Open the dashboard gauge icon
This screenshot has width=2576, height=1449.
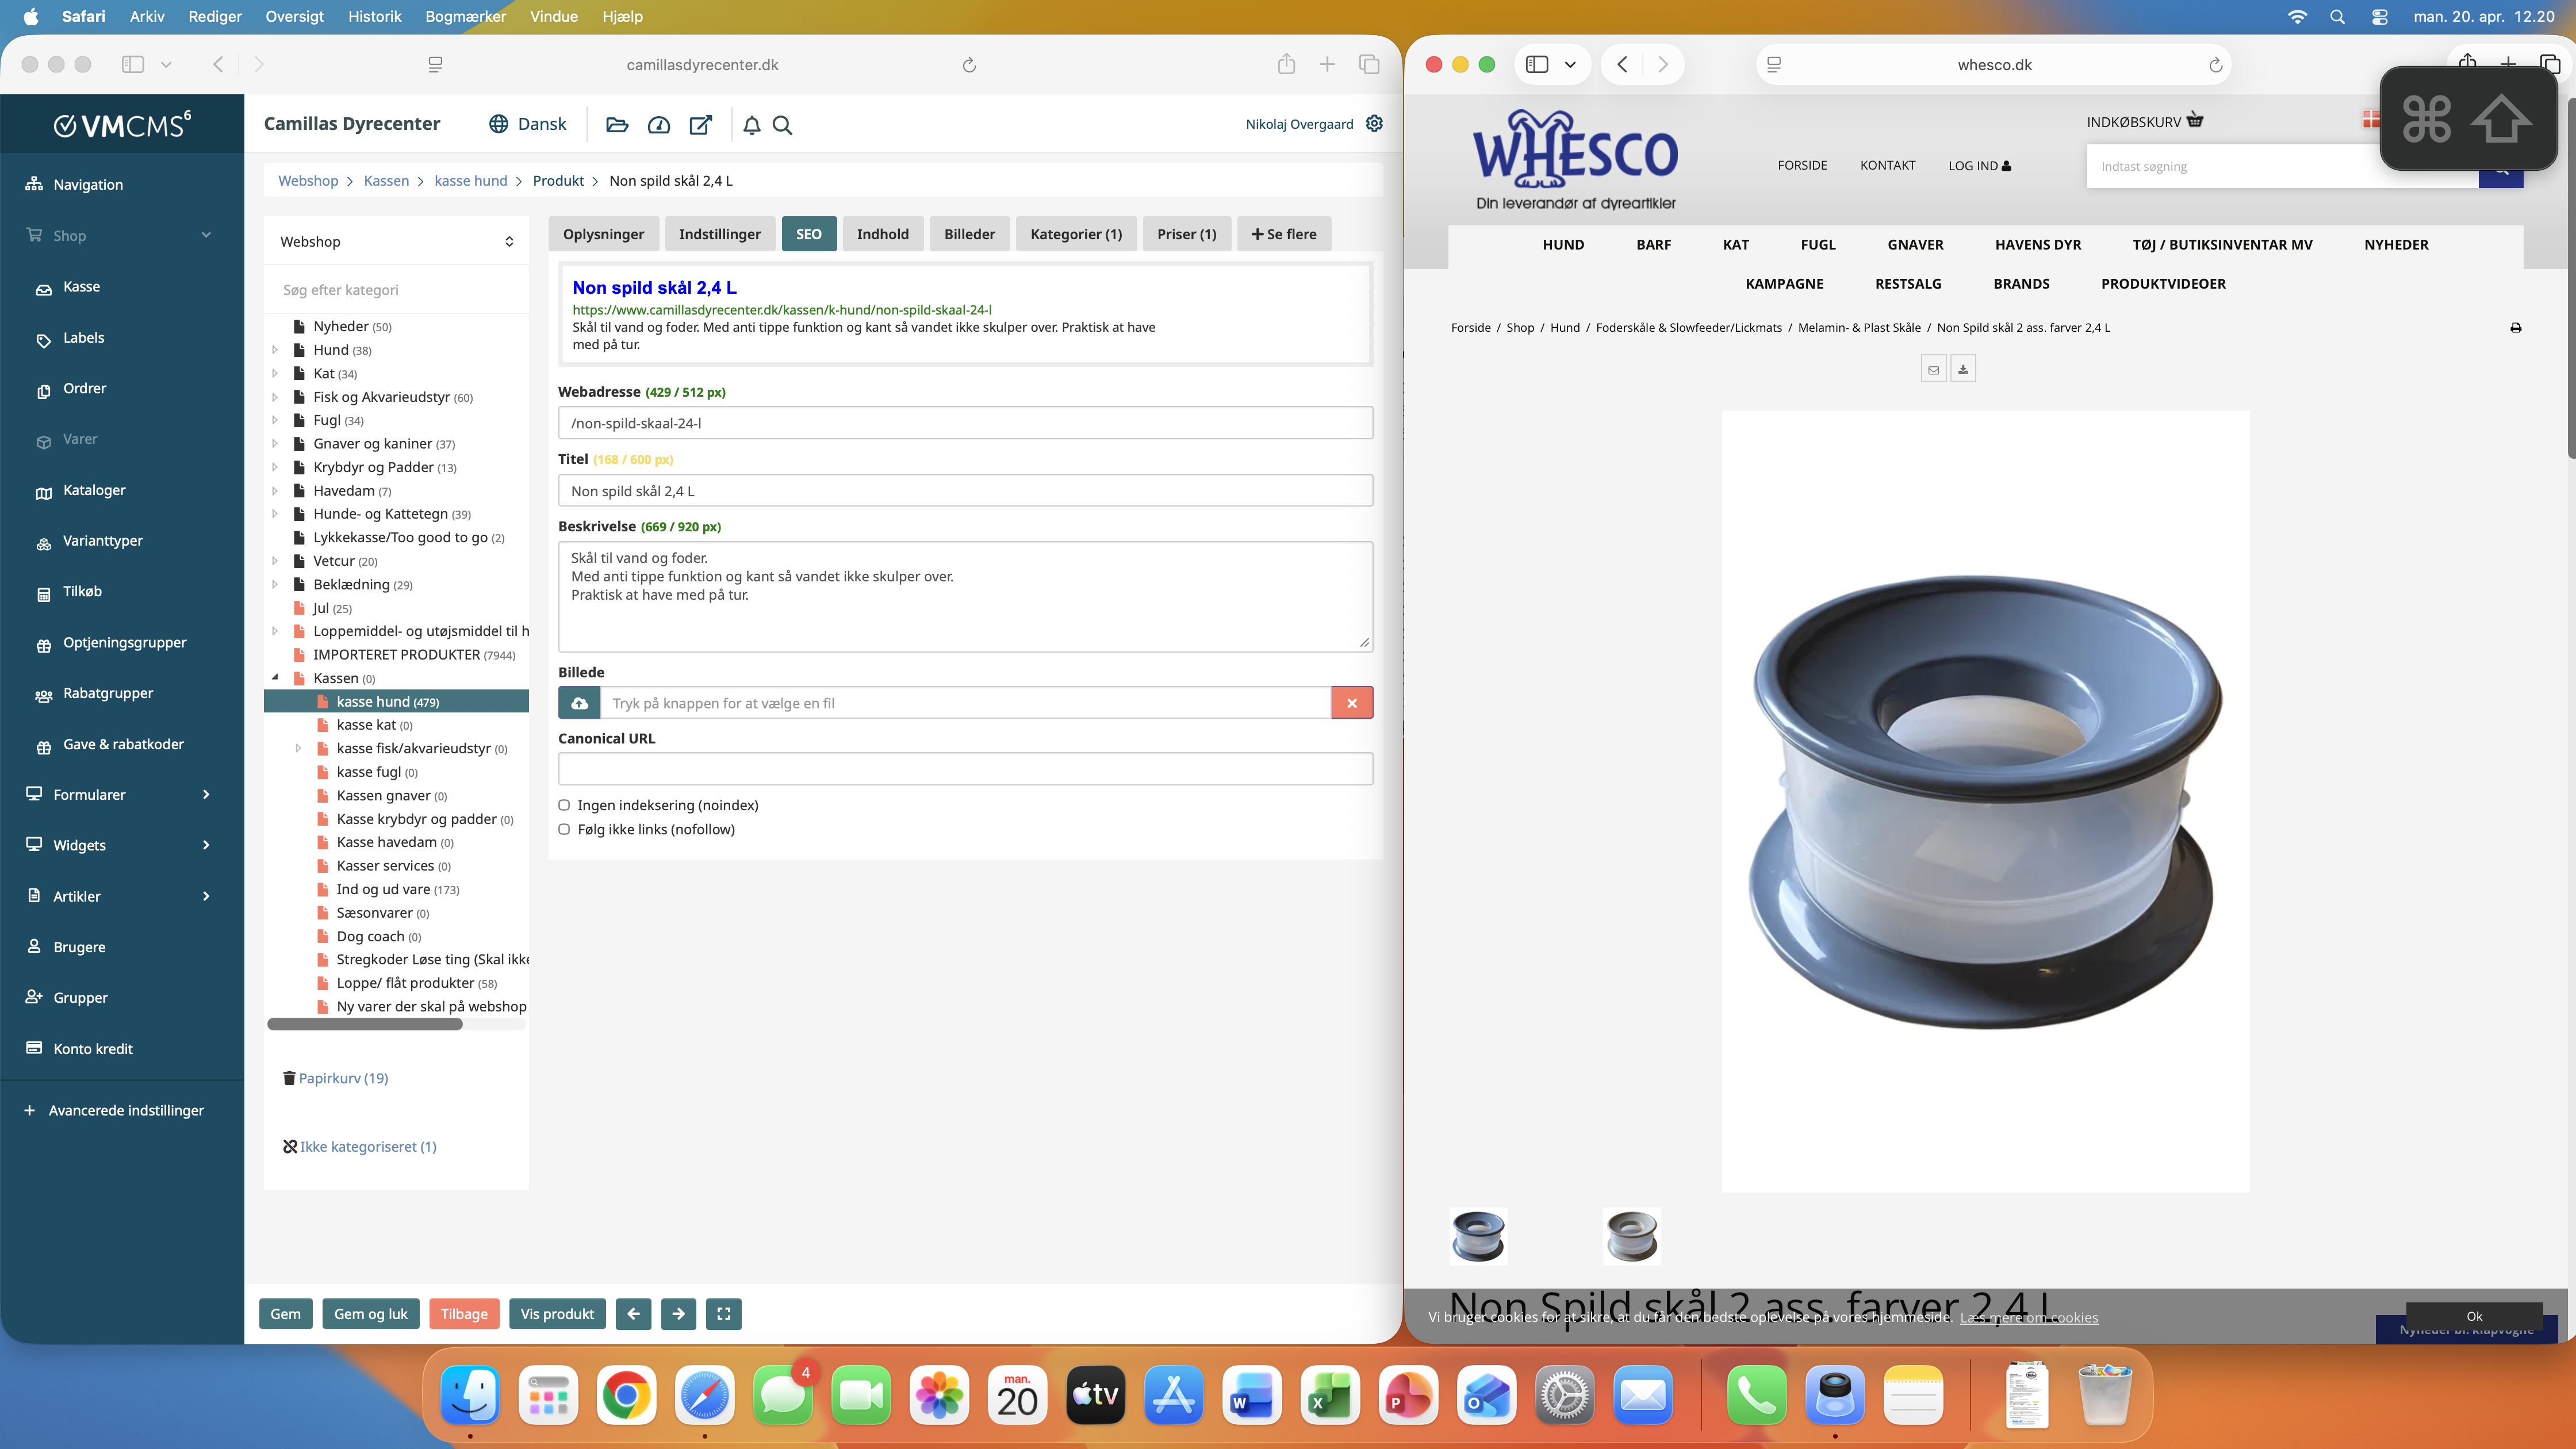(x=658, y=125)
